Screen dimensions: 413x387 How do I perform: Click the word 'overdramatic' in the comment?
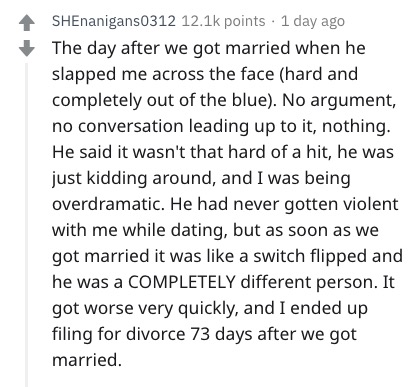tap(106, 204)
